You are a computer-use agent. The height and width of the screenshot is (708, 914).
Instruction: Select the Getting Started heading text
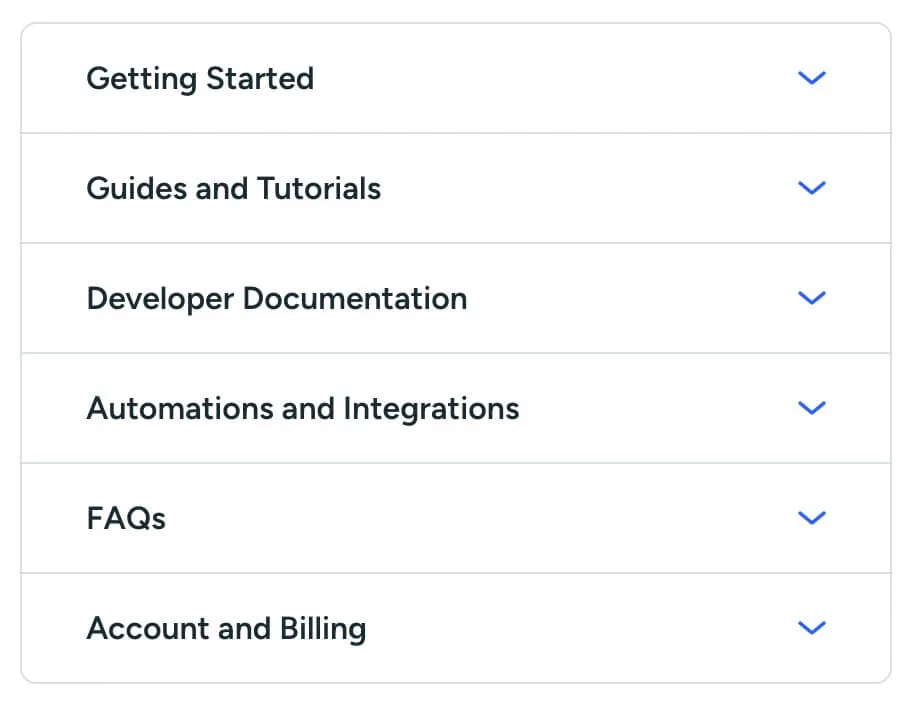coord(200,78)
